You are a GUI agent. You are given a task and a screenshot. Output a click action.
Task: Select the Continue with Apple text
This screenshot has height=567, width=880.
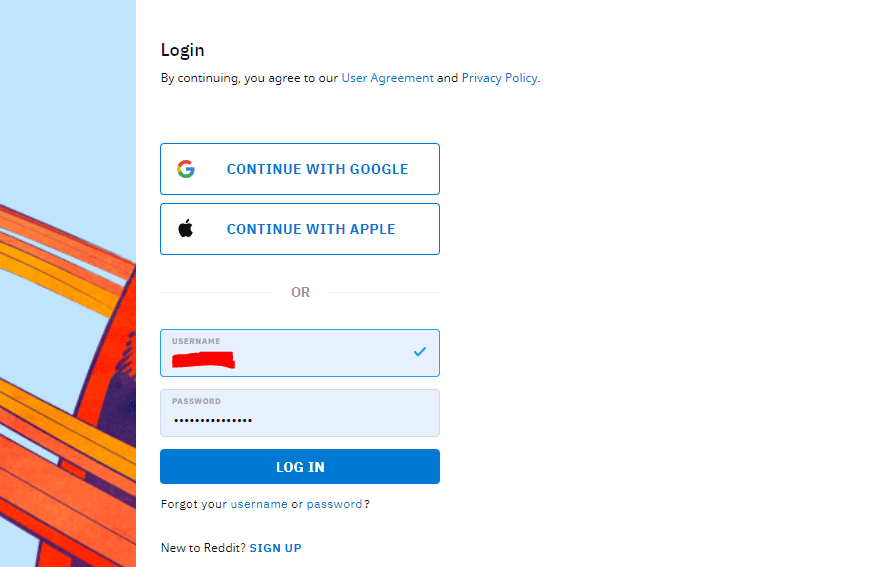311,229
